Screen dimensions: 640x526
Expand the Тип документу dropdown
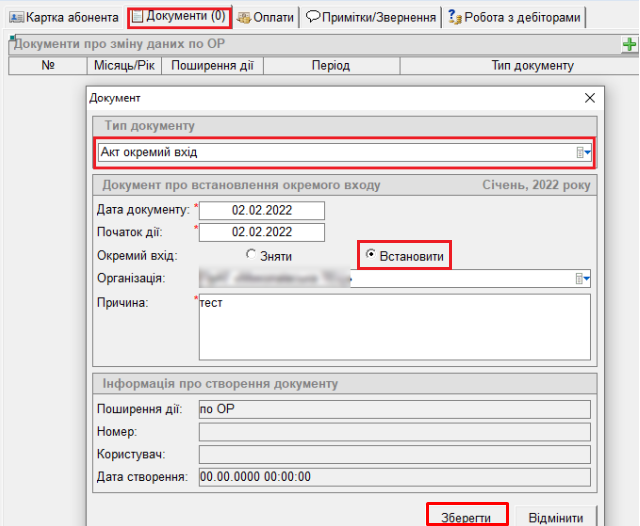coord(587,153)
